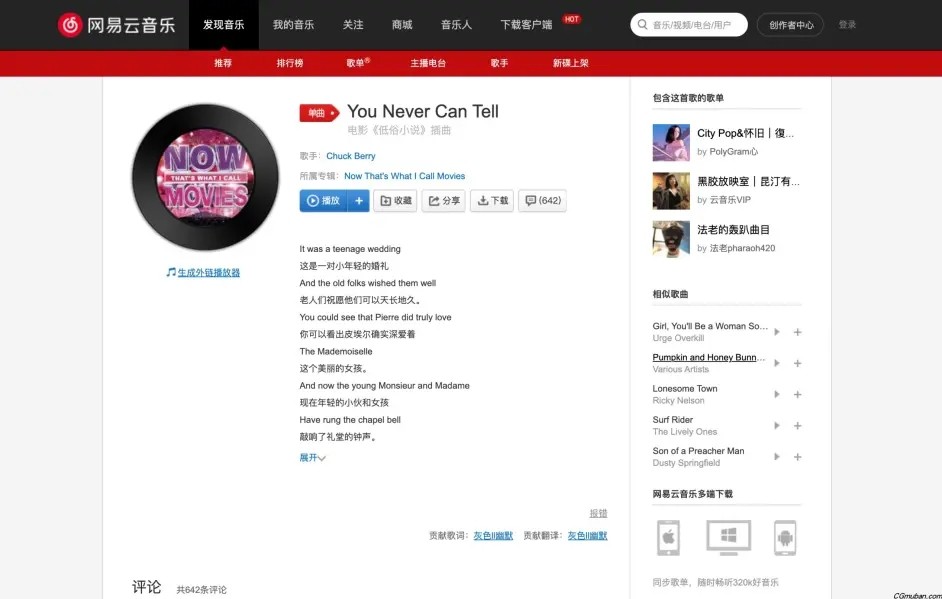The image size is (942, 599).
Task: Expand the lyrics with 展开
Action: pos(312,458)
